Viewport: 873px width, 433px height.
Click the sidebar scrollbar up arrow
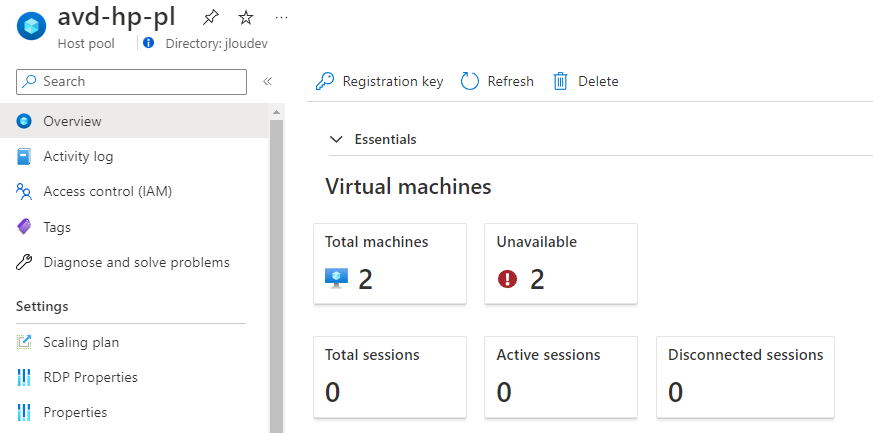point(277,112)
